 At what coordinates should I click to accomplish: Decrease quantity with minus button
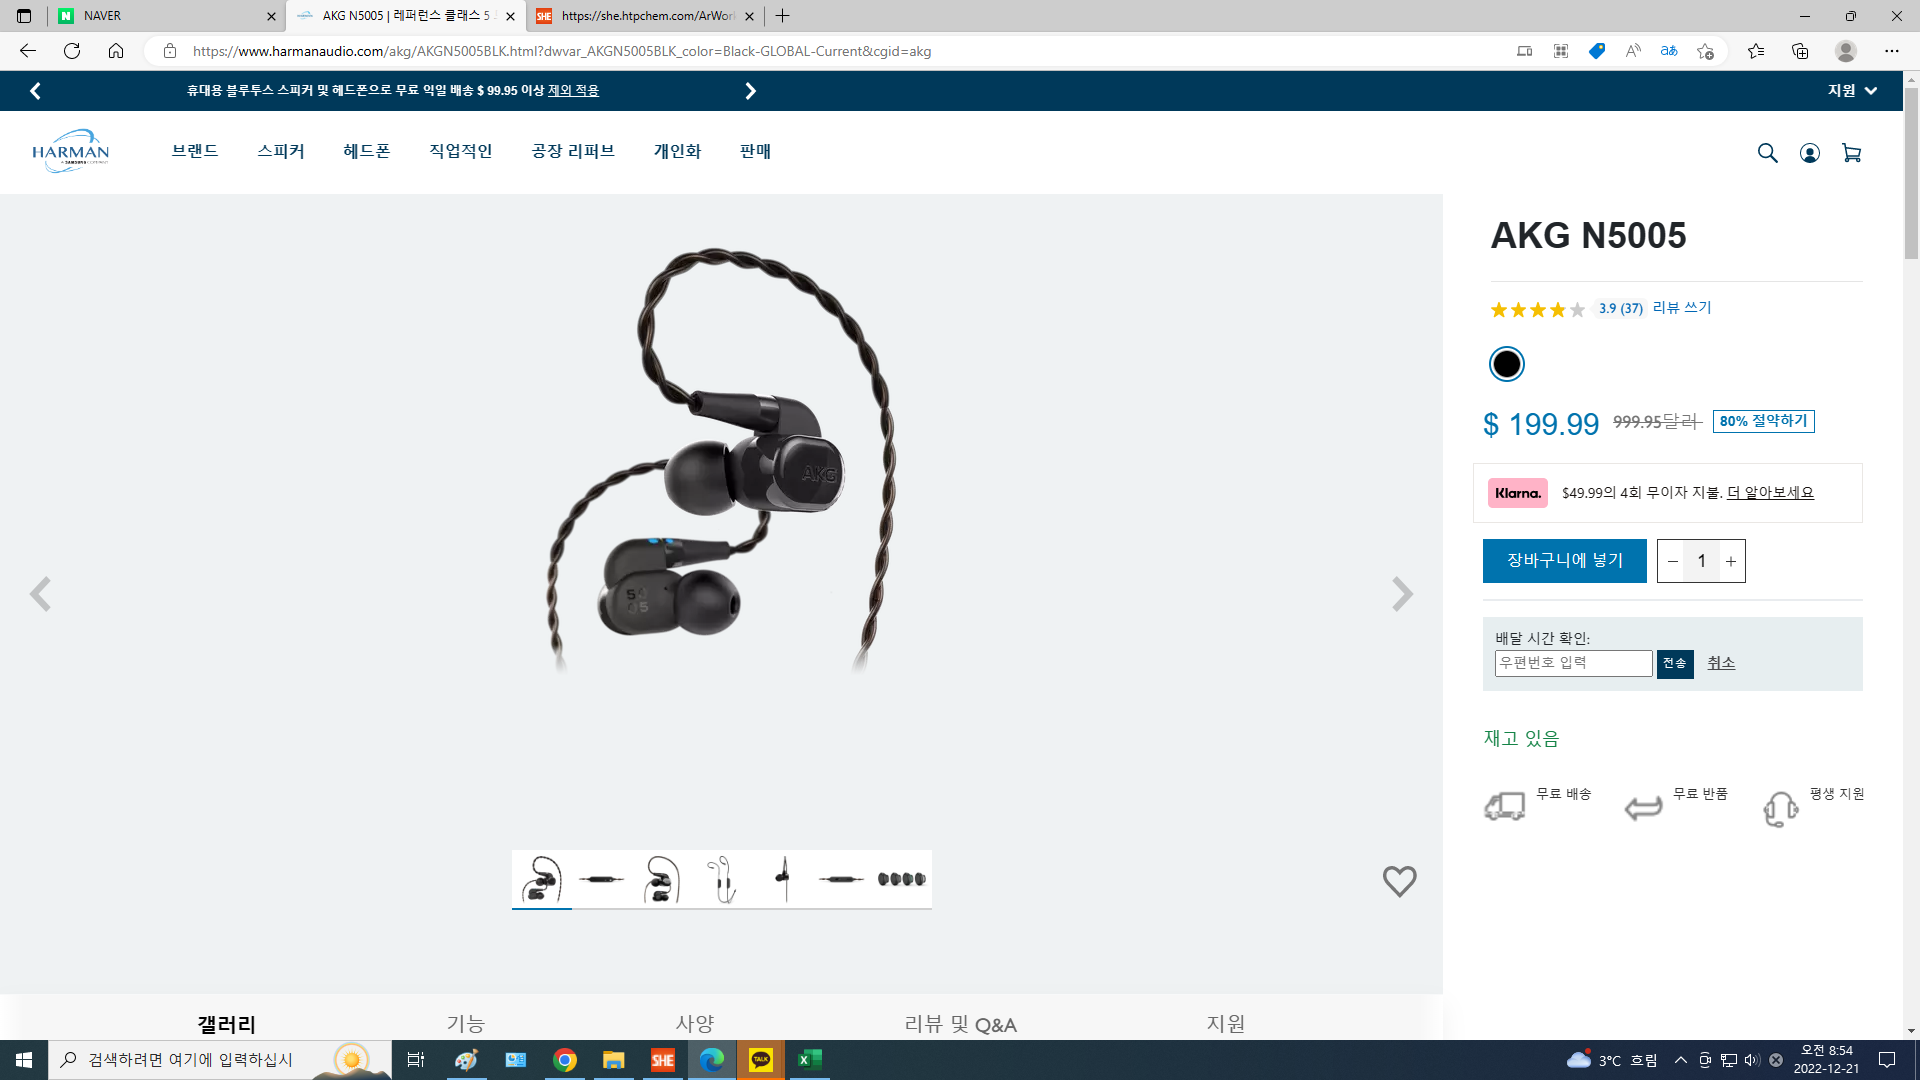click(1673, 561)
